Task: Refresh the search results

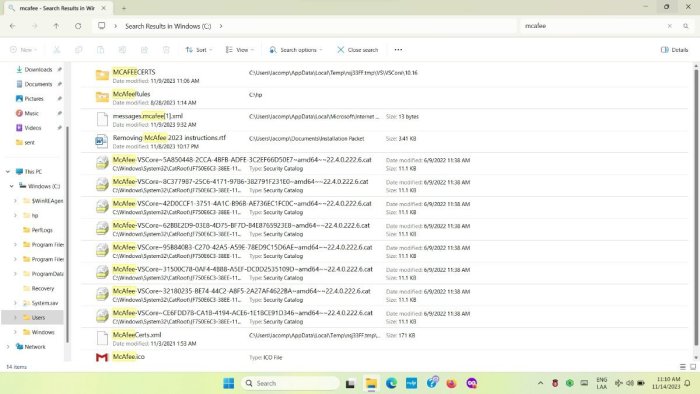Action: [78, 26]
